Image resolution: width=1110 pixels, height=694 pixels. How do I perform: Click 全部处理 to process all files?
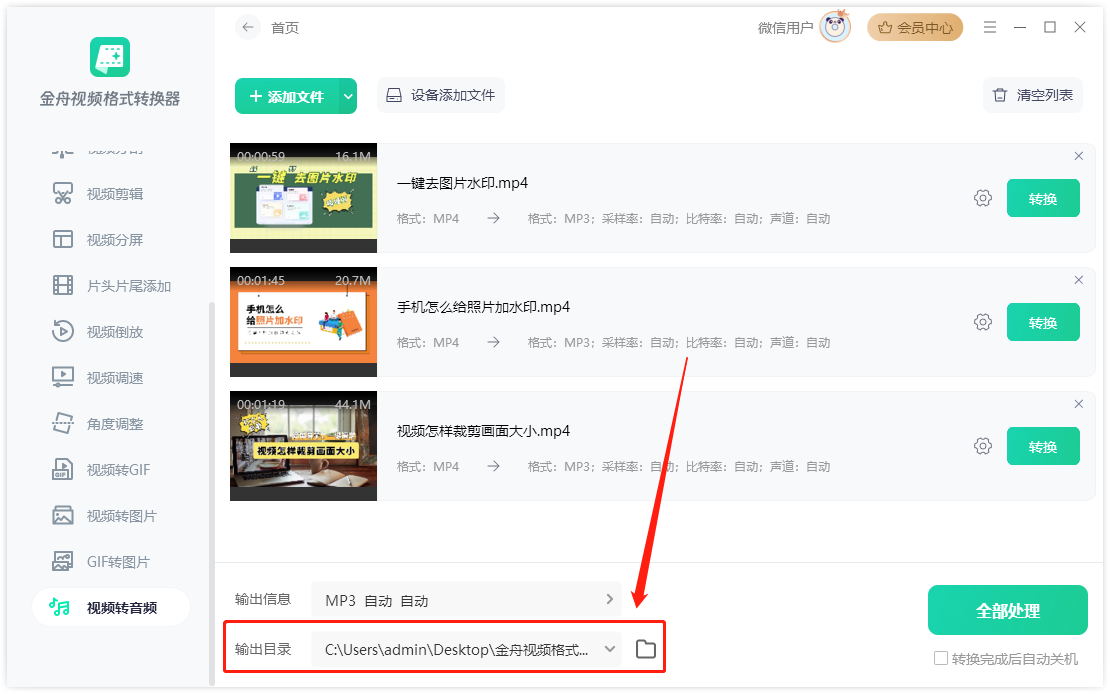[x=1007, y=609]
